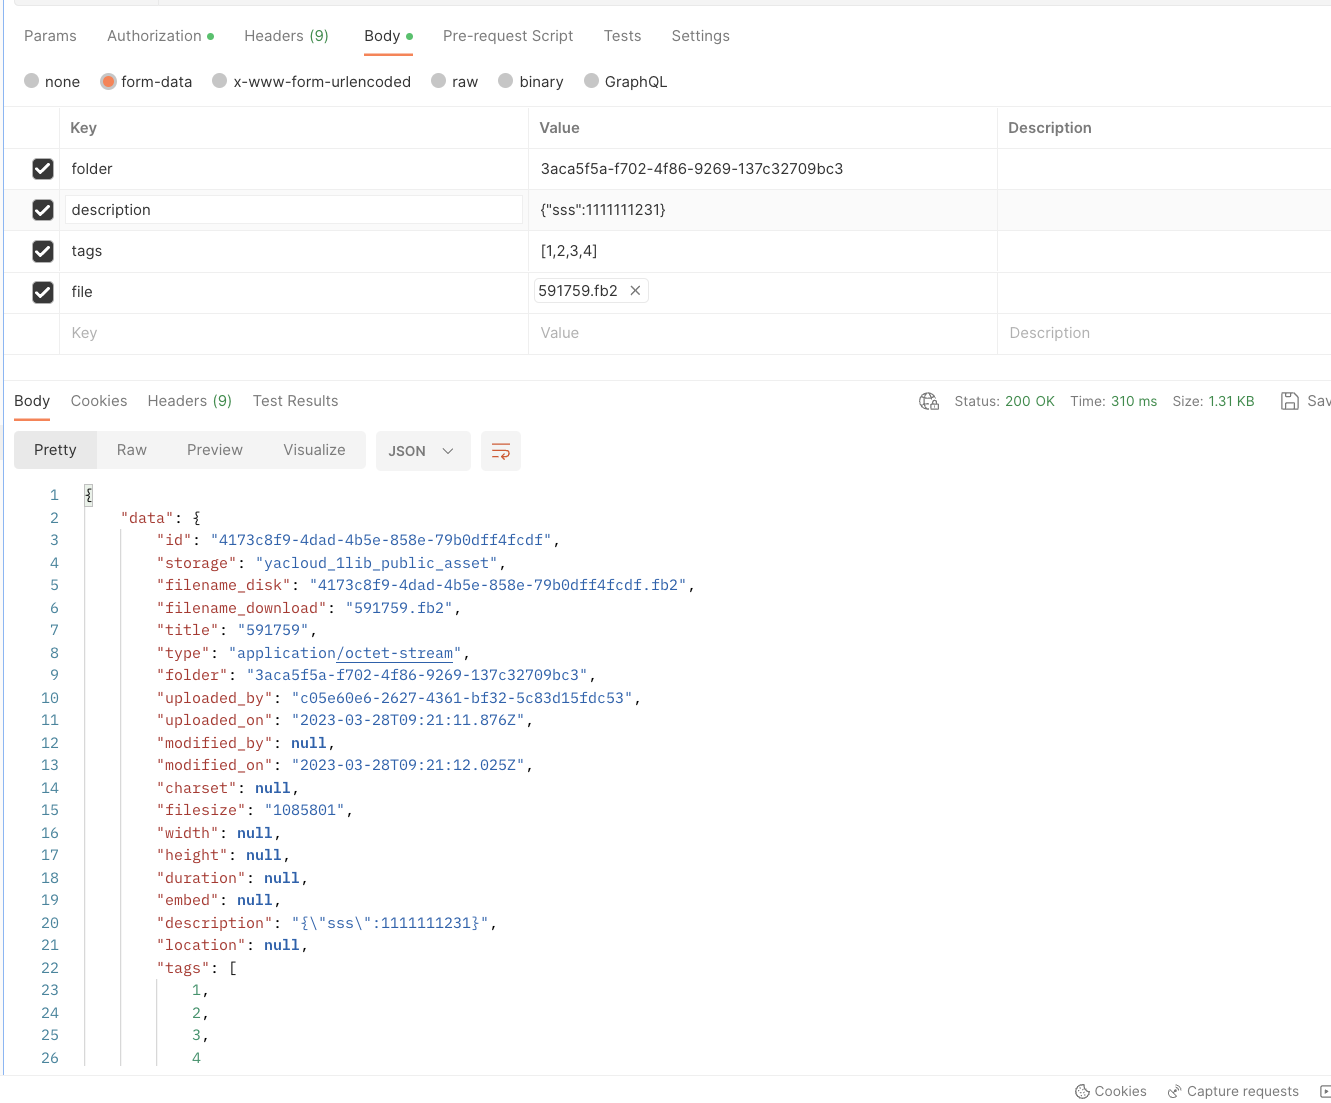Toggle line wrapping in the response viewer
This screenshot has width=1331, height=1103.
[x=500, y=450]
